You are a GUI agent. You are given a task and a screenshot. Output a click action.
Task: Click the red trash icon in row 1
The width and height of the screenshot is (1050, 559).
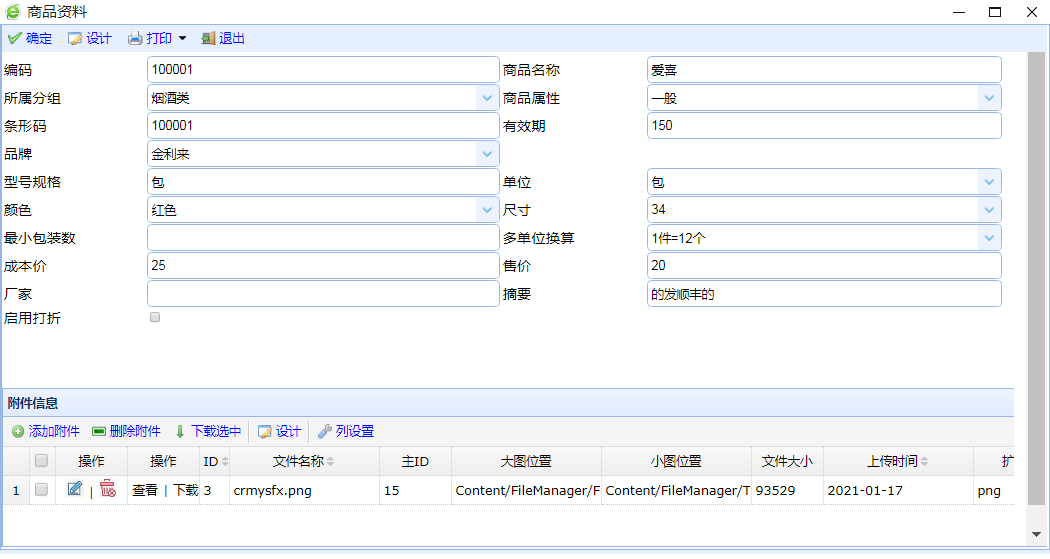click(x=107, y=489)
